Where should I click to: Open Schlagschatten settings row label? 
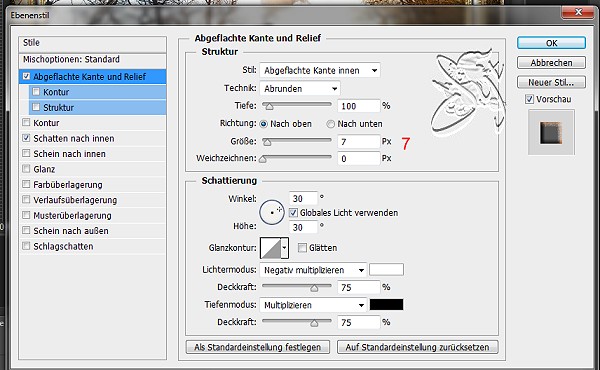[x=63, y=246]
